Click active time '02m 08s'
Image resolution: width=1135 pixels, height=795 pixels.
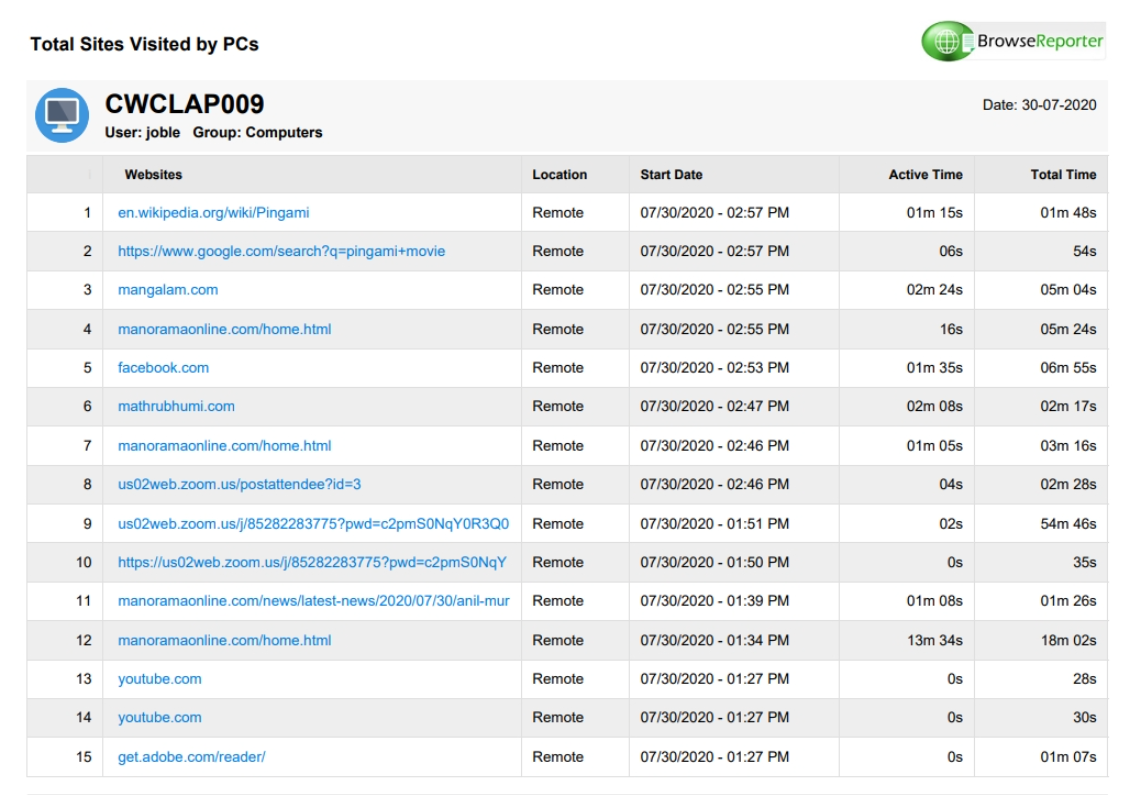point(934,406)
